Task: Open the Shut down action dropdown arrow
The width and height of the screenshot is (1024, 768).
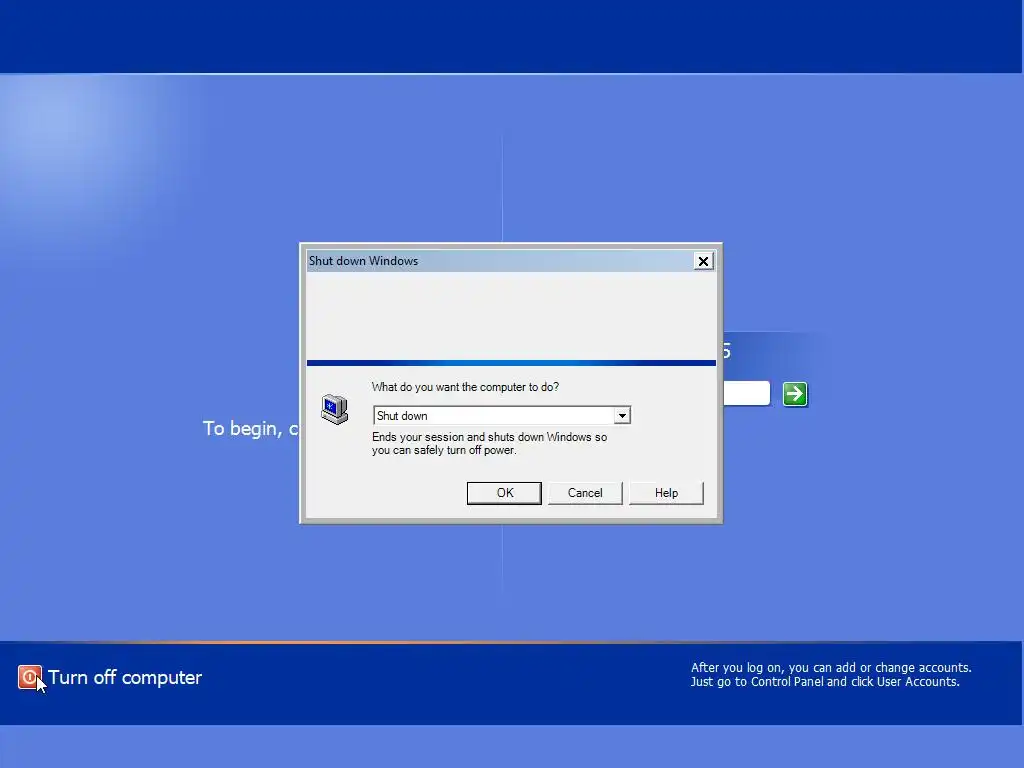Action: point(622,415)
